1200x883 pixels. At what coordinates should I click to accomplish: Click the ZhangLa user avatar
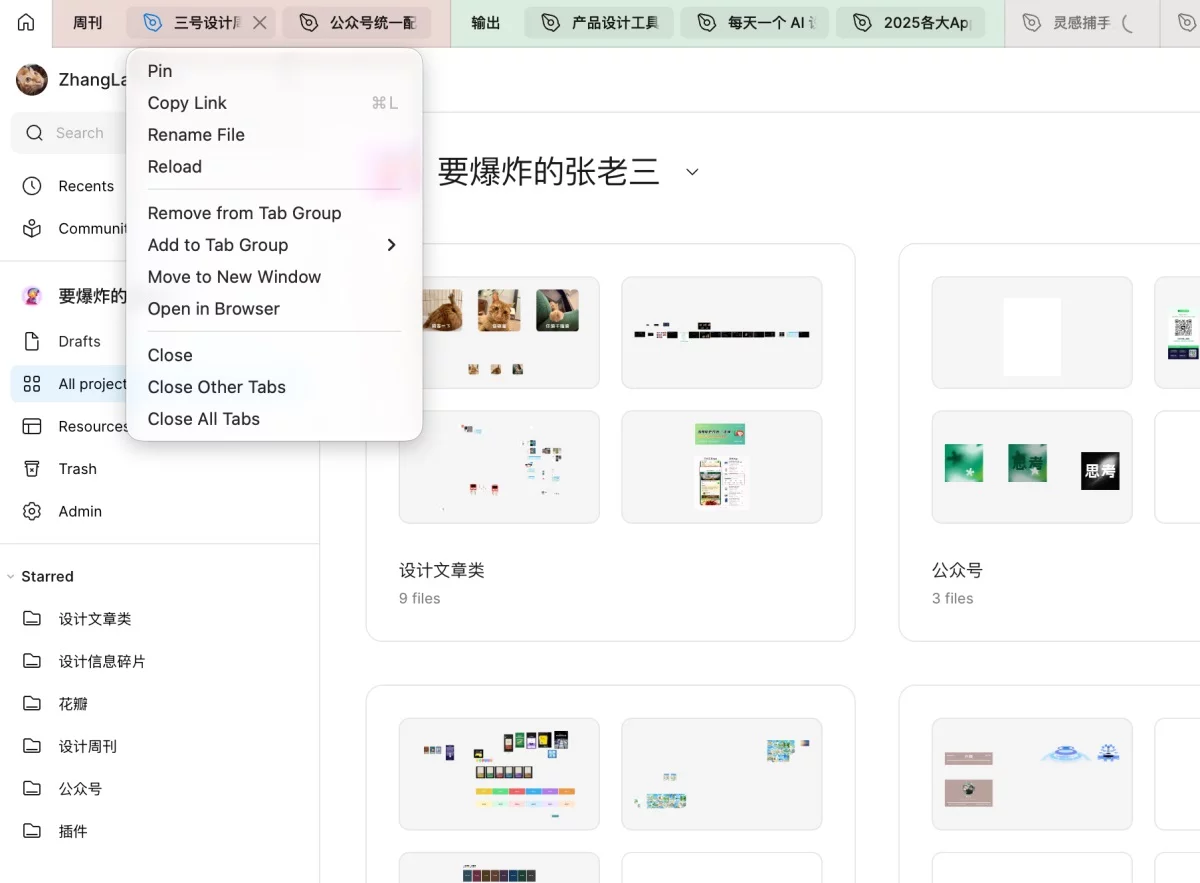point(32,80)
